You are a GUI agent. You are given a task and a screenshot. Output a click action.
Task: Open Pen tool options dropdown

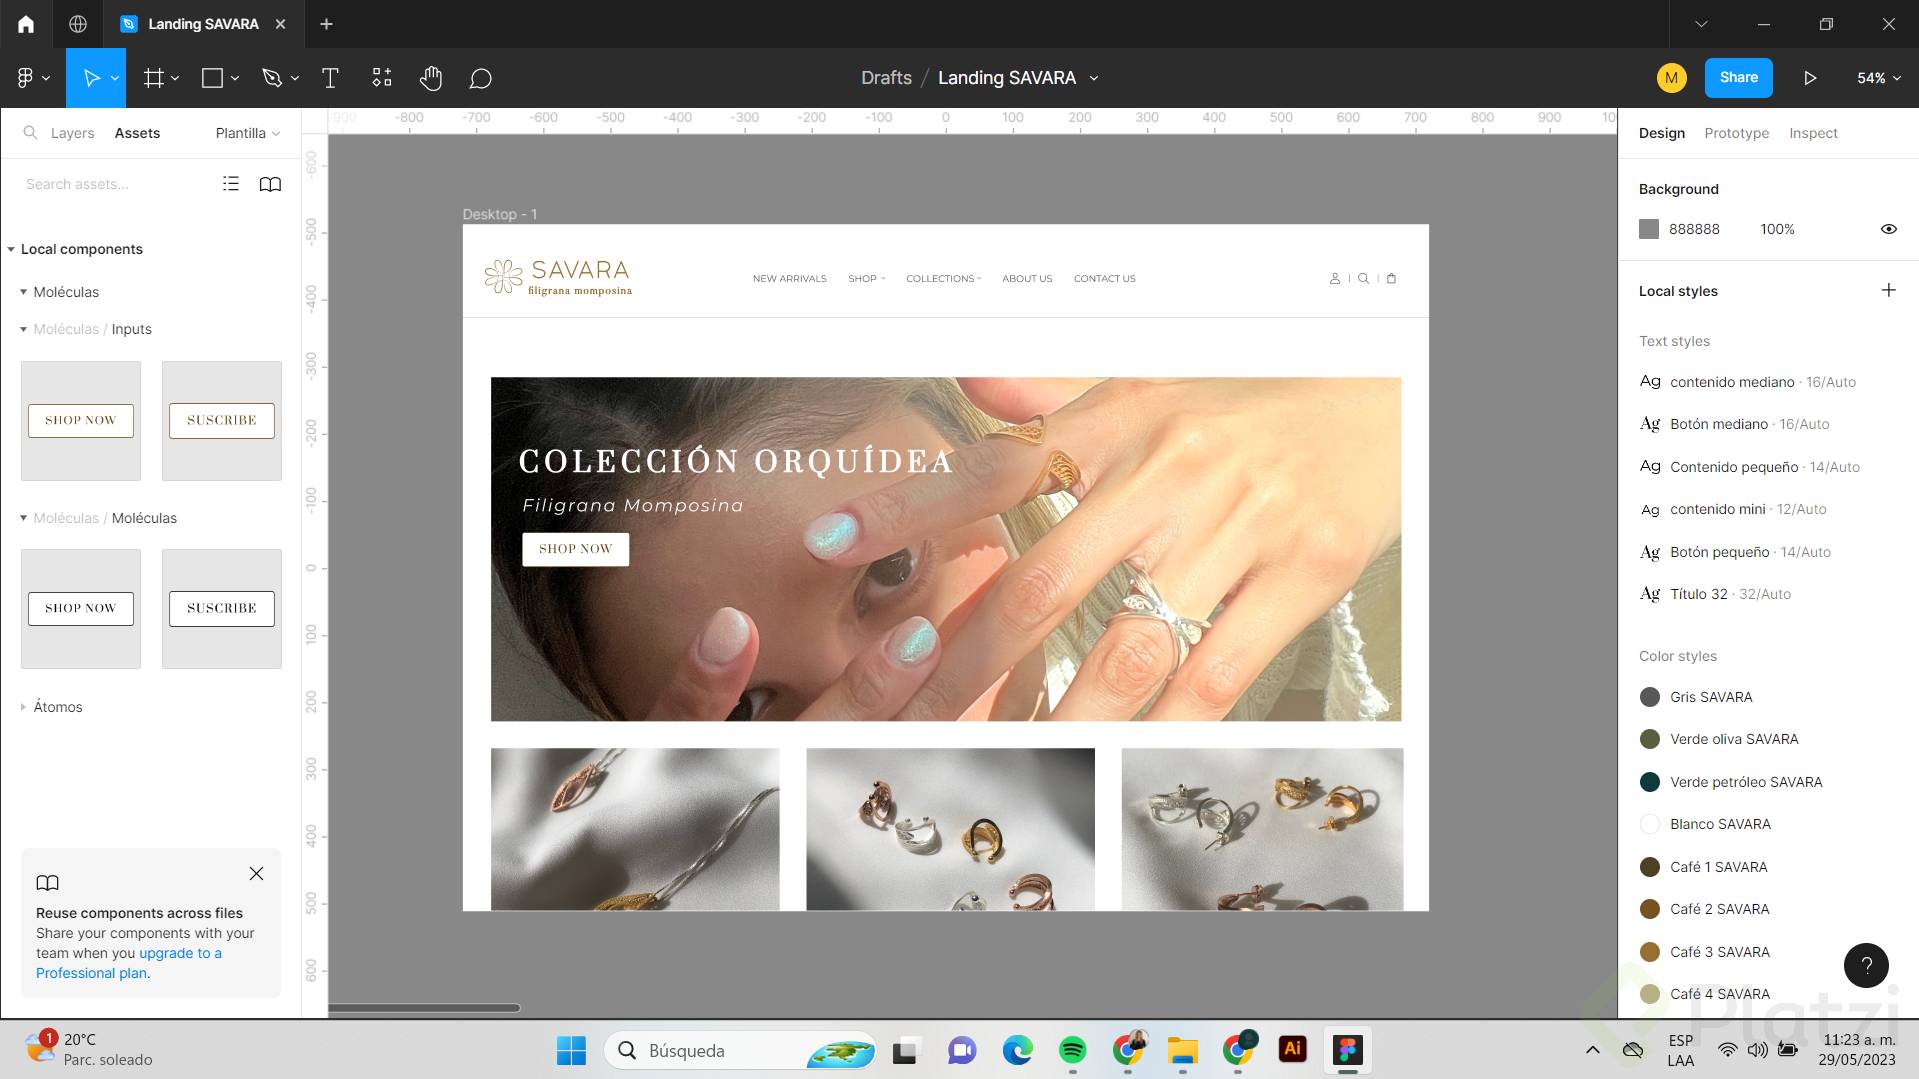coord(295,78)
